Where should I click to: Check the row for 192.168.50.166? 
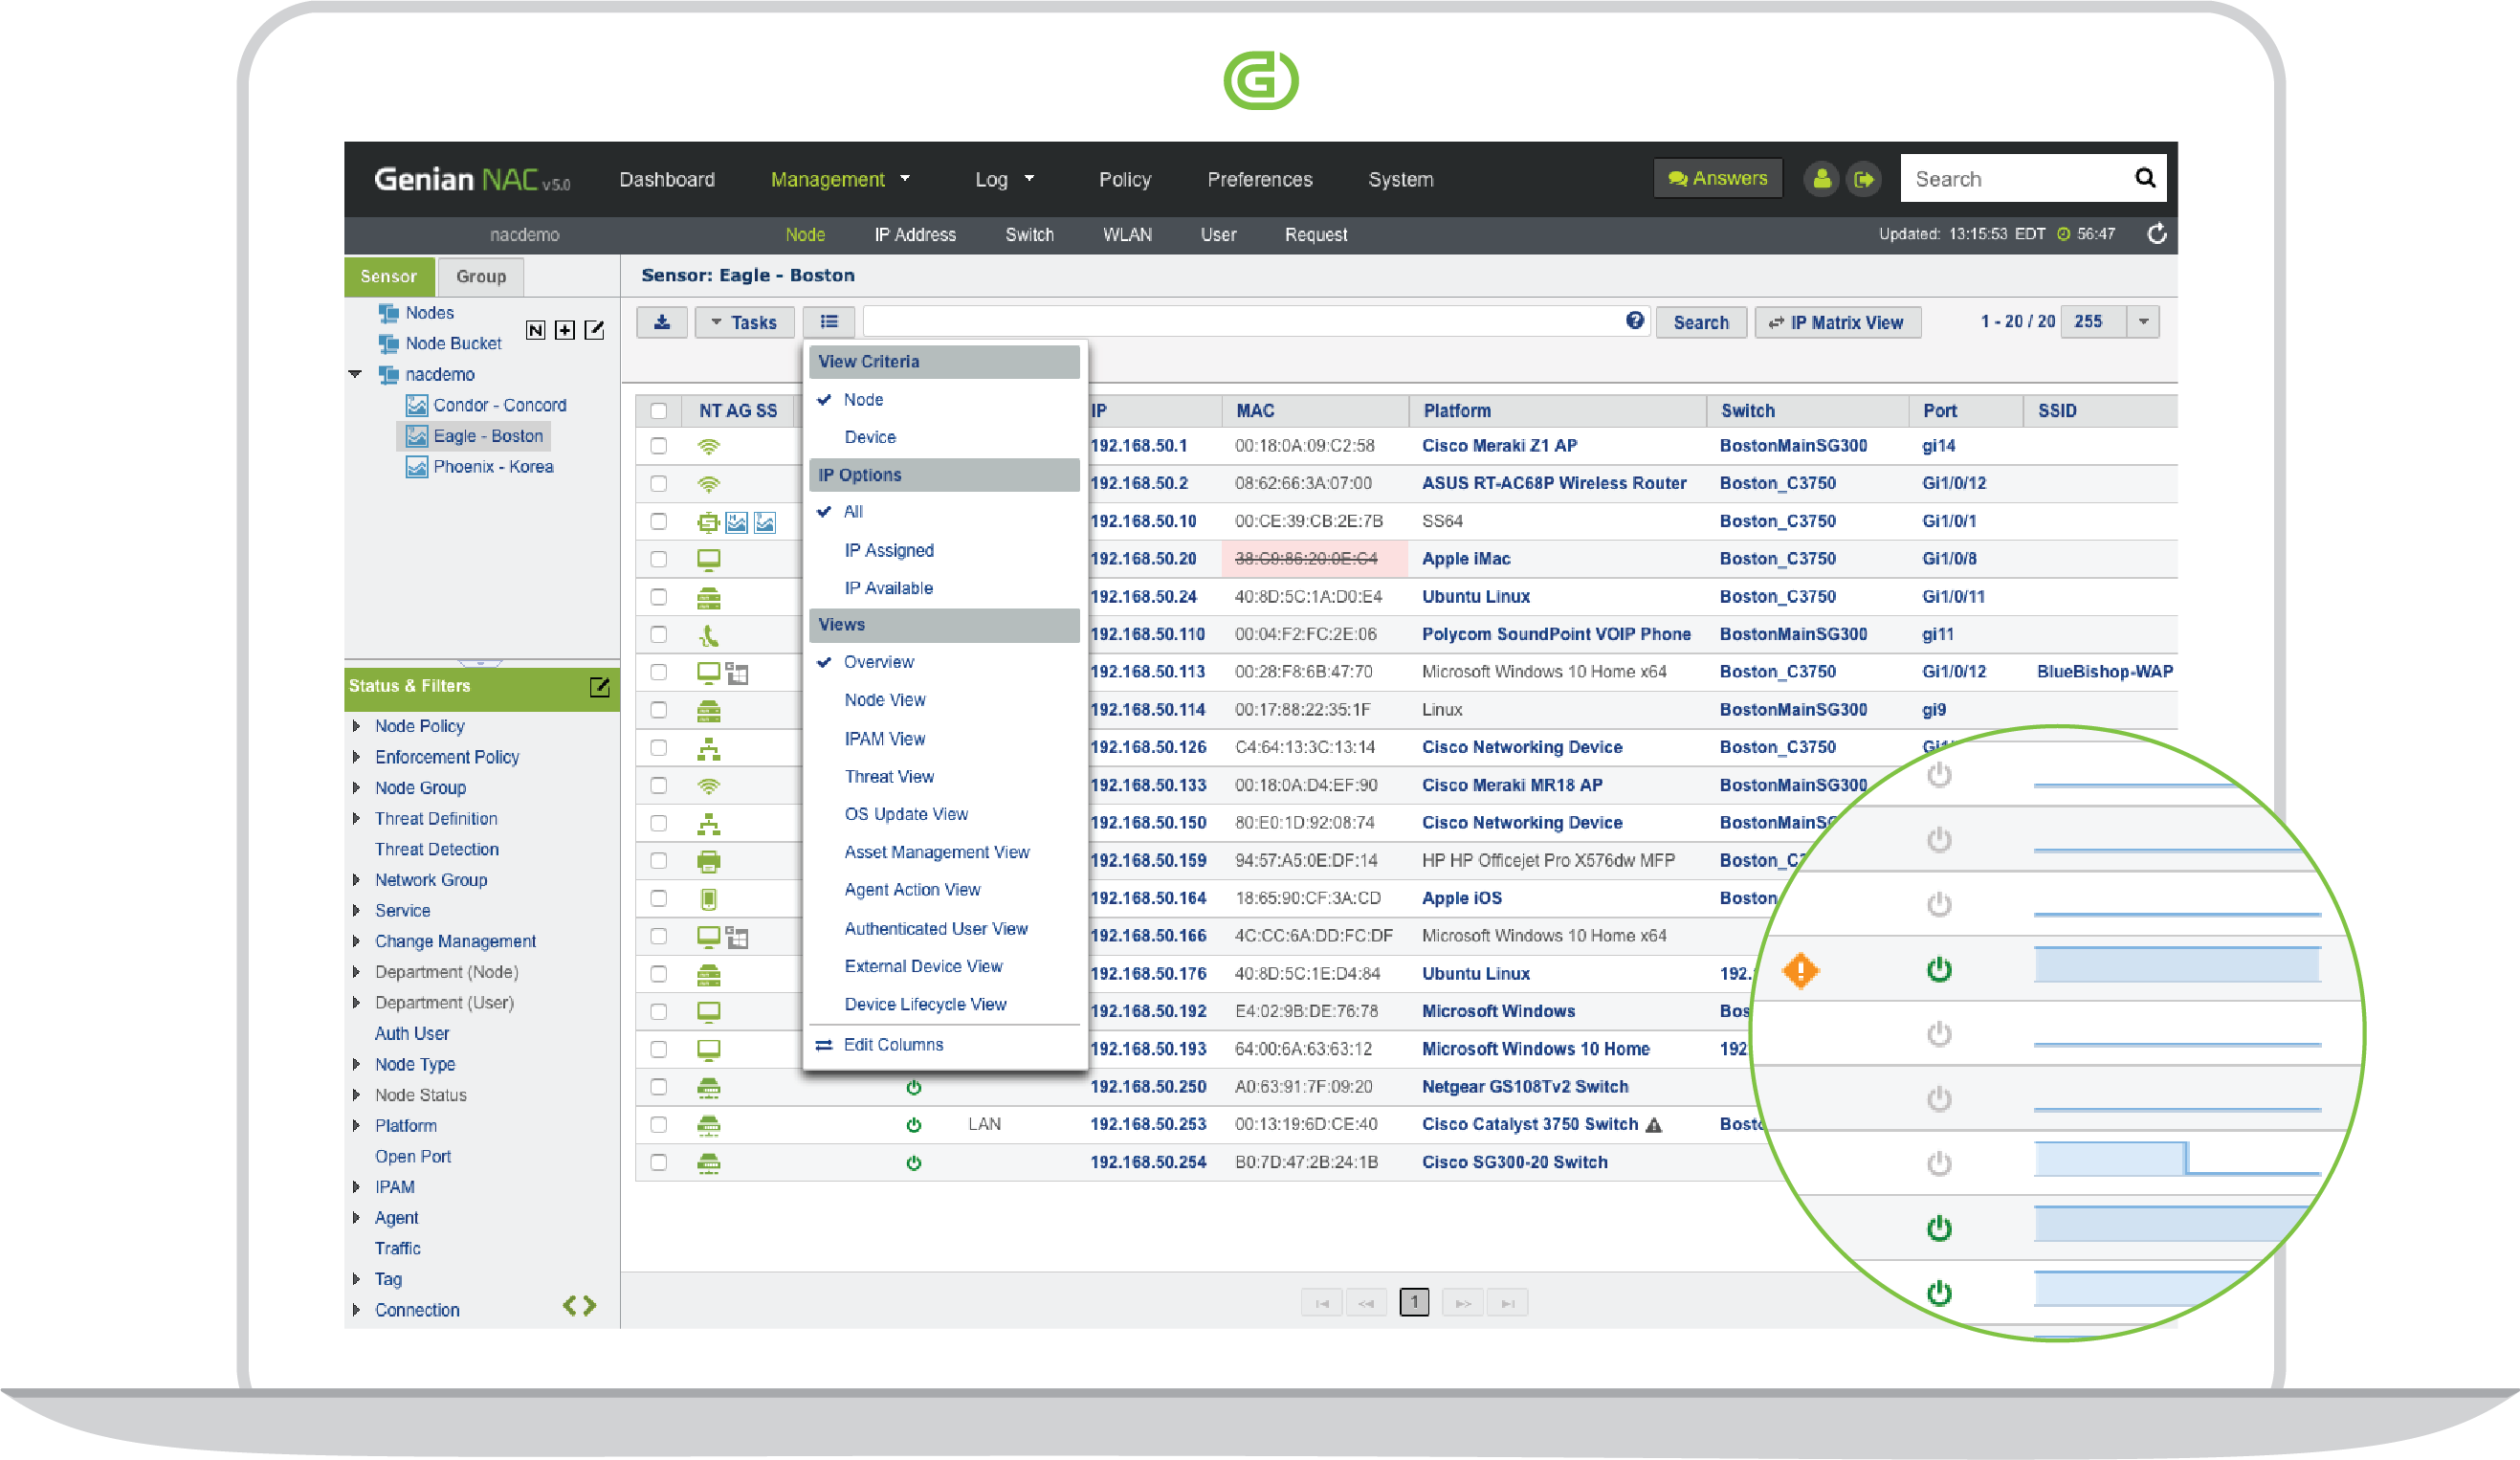658,937
